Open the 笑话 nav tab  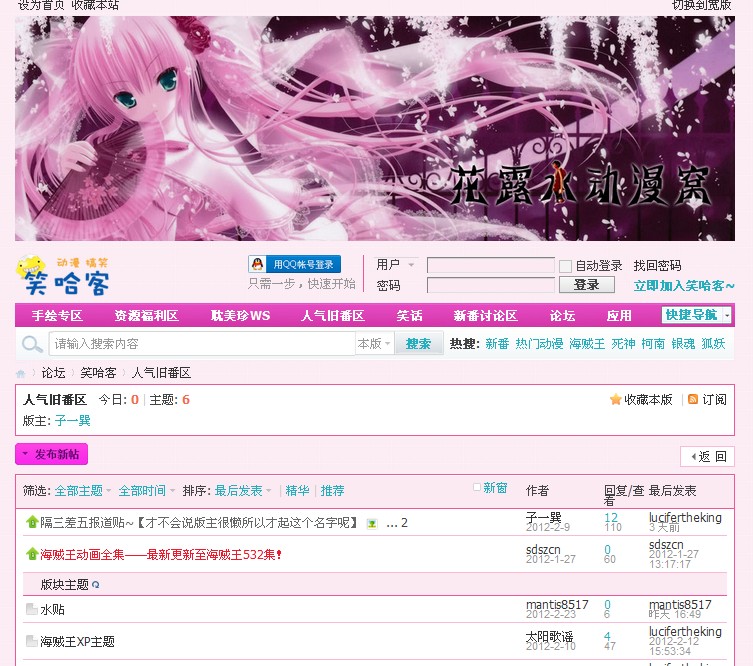409,315
